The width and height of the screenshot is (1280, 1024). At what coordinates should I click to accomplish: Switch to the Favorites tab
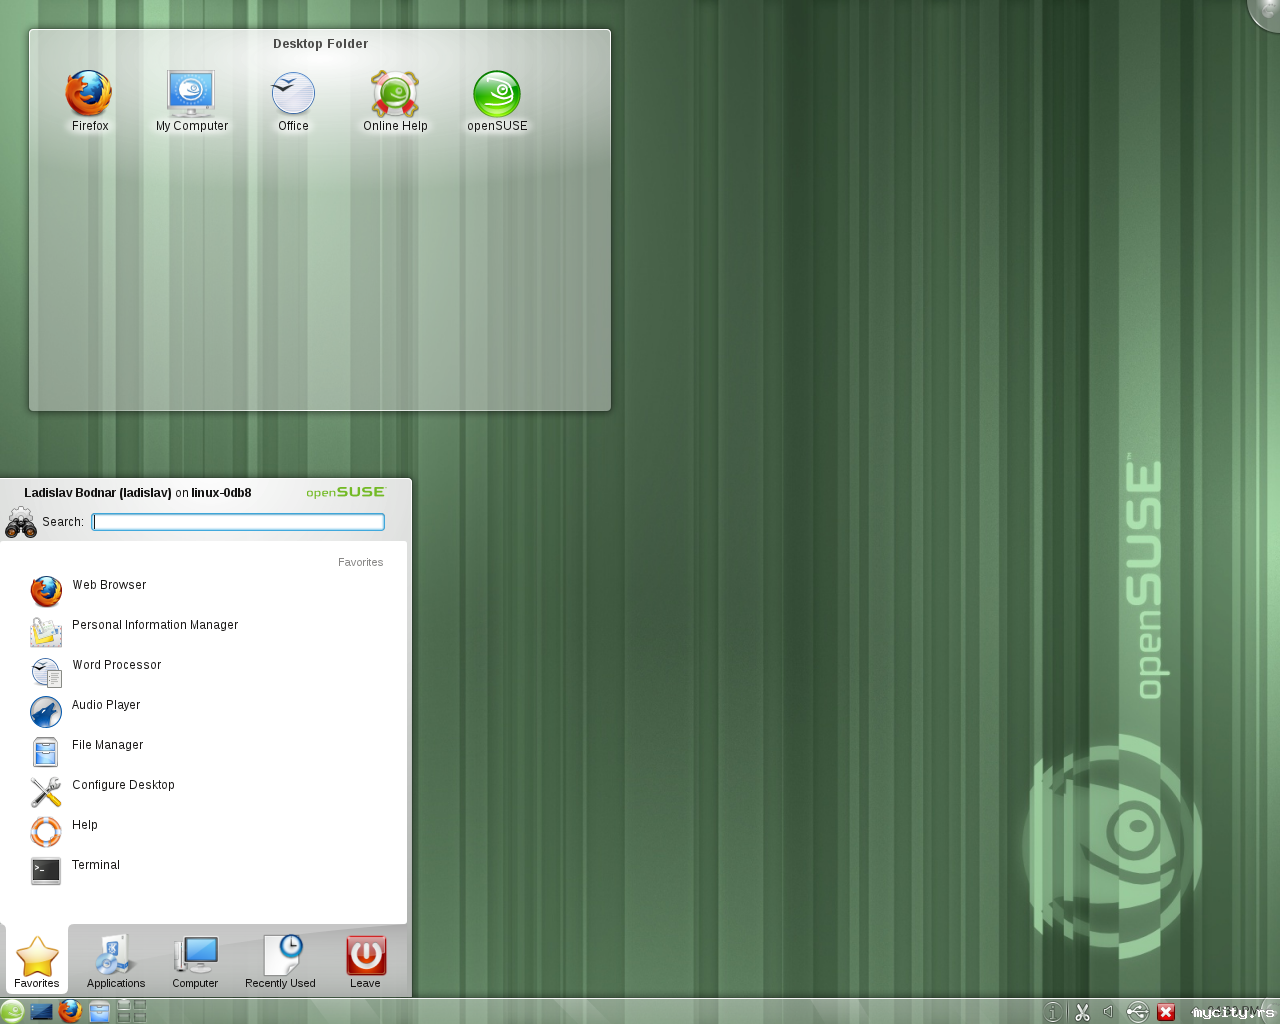pos(37,961)
